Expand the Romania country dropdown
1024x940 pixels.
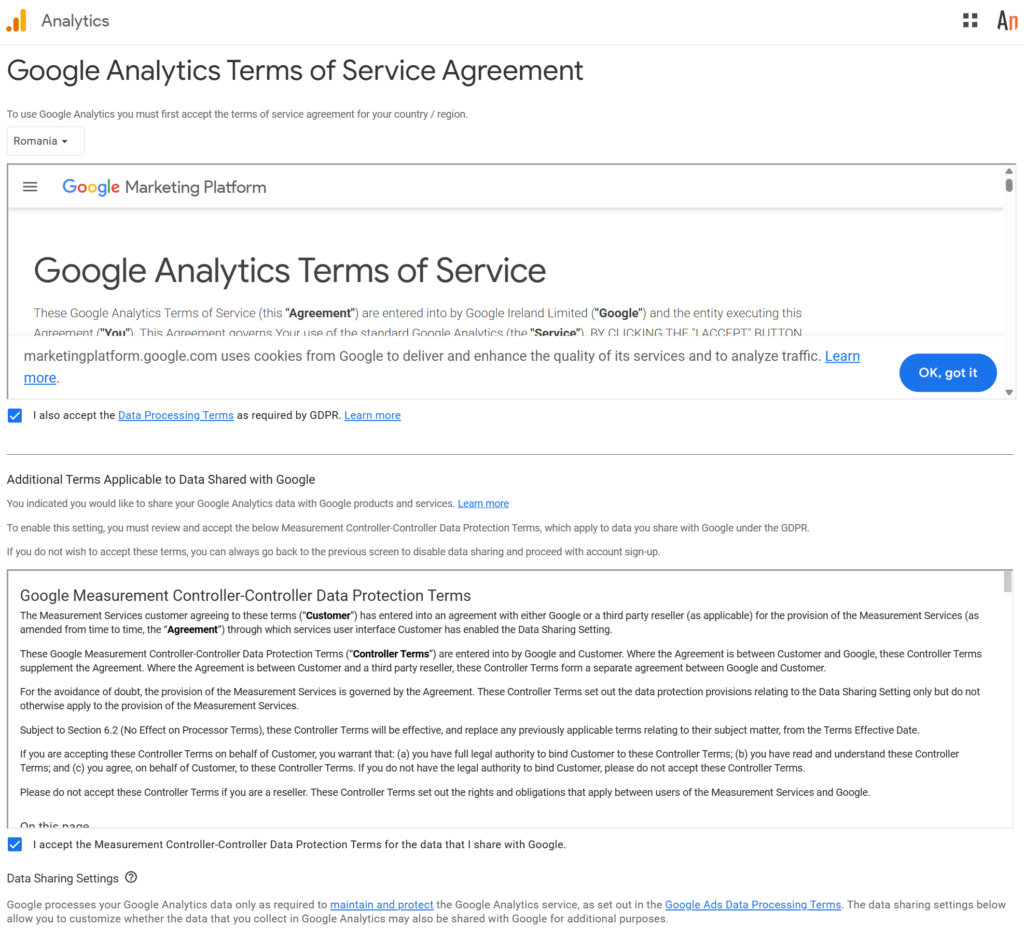pos(45,141)
